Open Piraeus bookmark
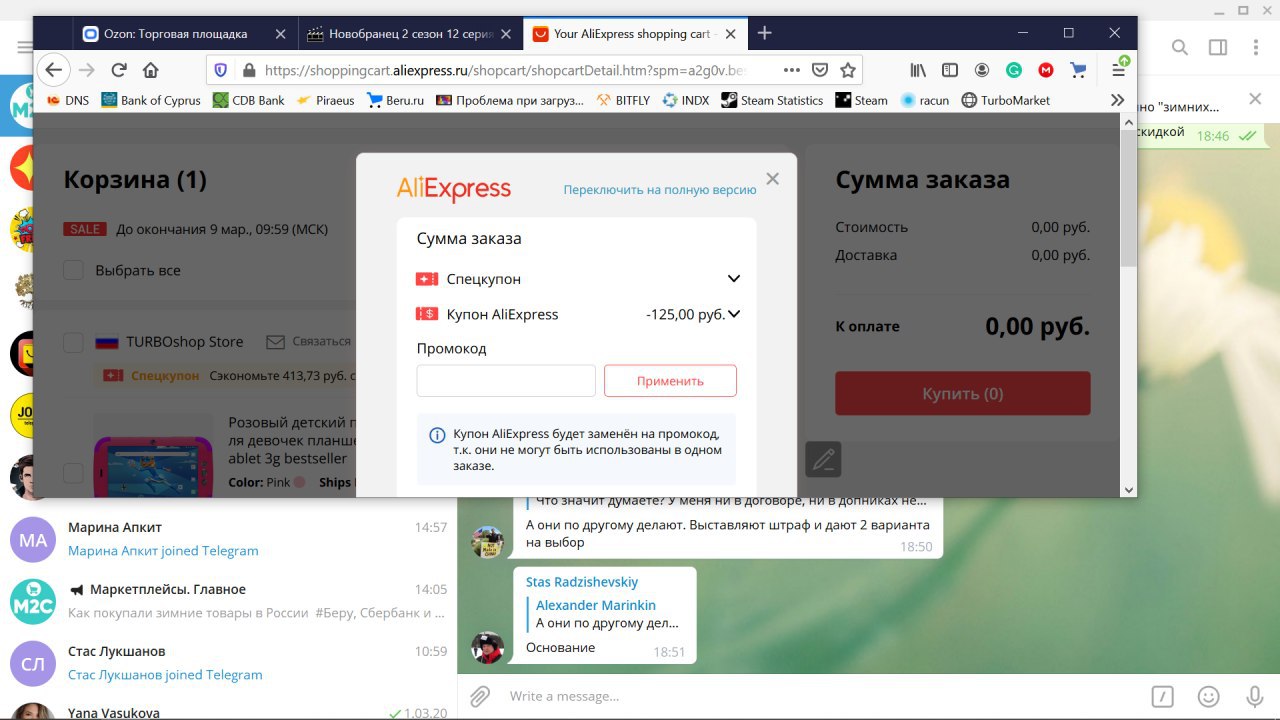1280x720 pixels. pos(325,100)
